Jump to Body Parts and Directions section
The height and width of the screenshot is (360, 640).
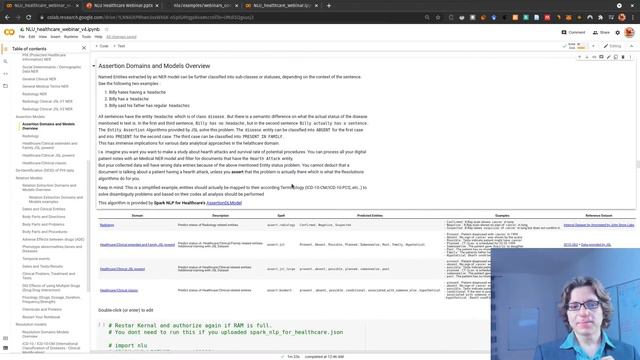[44, 217]
